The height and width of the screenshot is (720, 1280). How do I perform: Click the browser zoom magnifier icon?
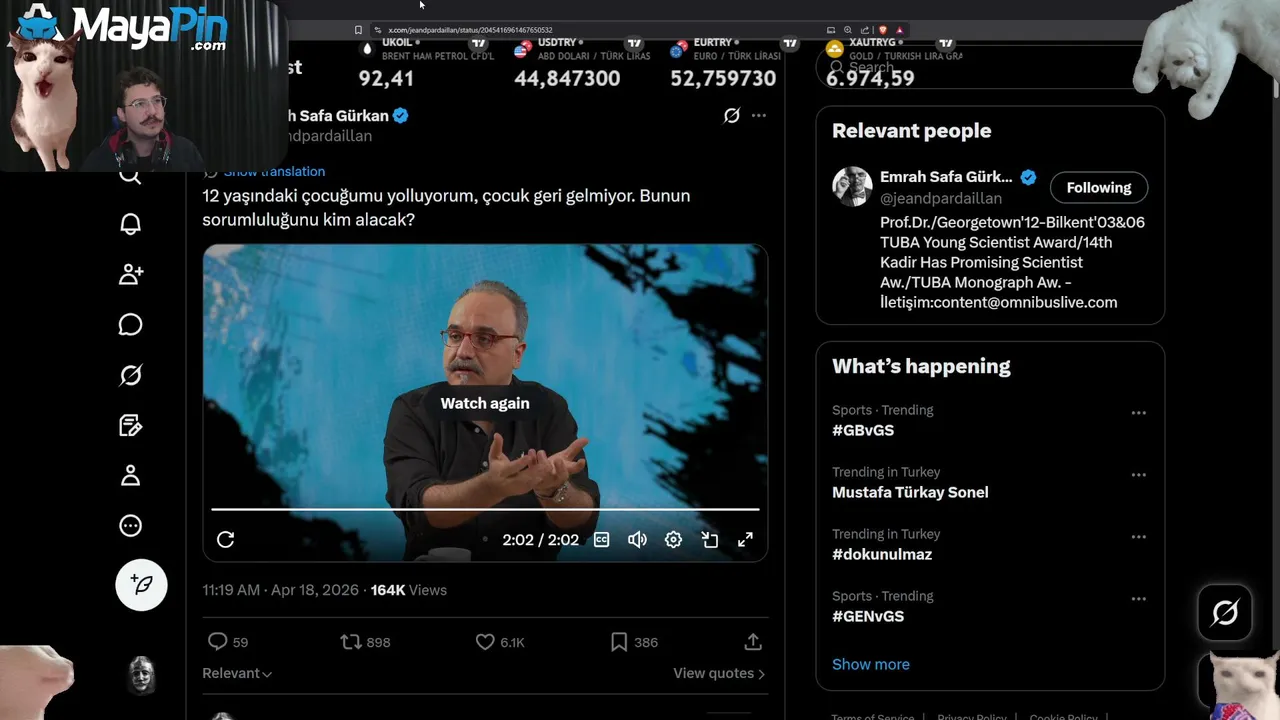[x=848, y=30]
